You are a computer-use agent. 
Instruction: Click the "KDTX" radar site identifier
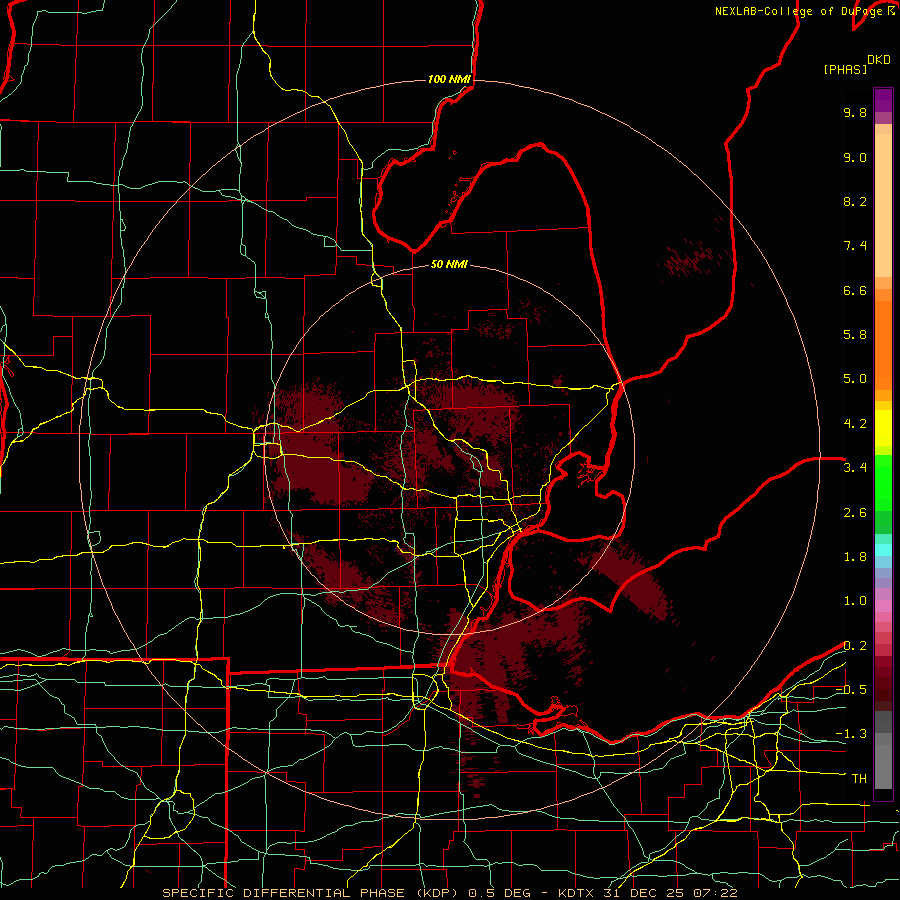[x=576, y=893]
